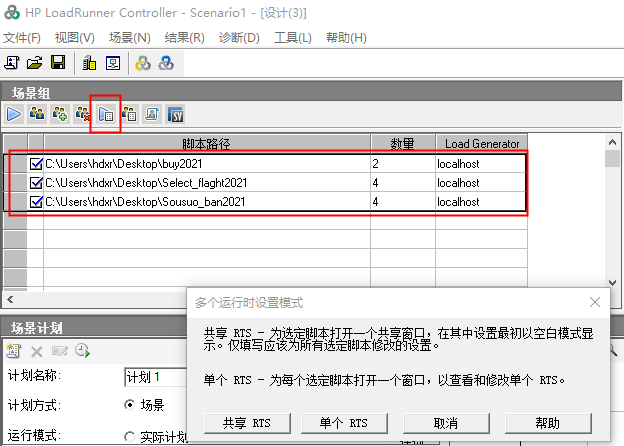Click the New Schedule icon in scenario plan
624x446 pixels.
14,351
